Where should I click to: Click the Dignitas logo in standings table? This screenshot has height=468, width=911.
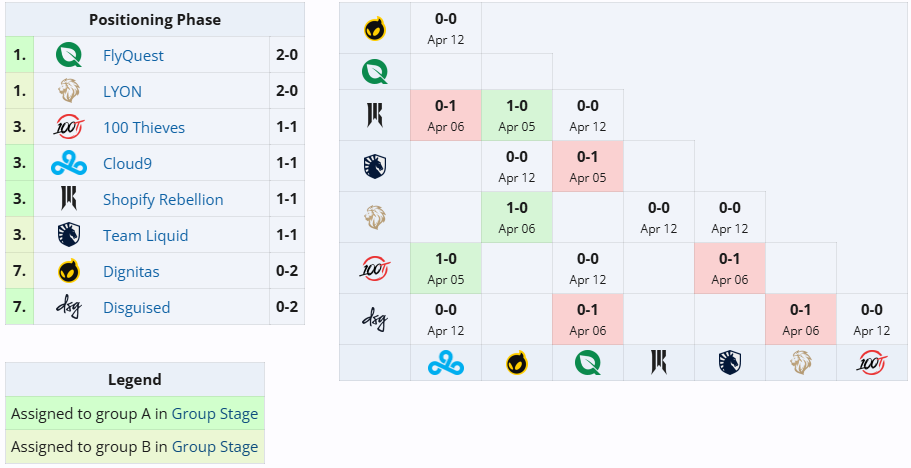click(69, 271)
